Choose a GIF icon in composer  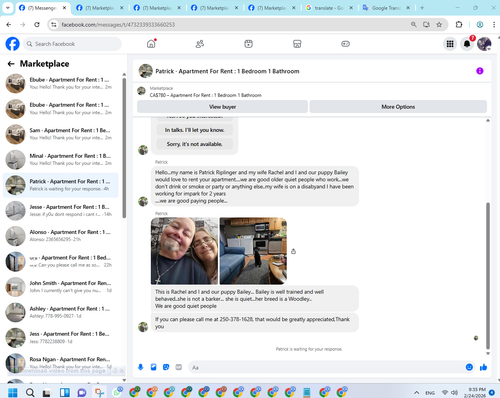click(x=179, y=367)
